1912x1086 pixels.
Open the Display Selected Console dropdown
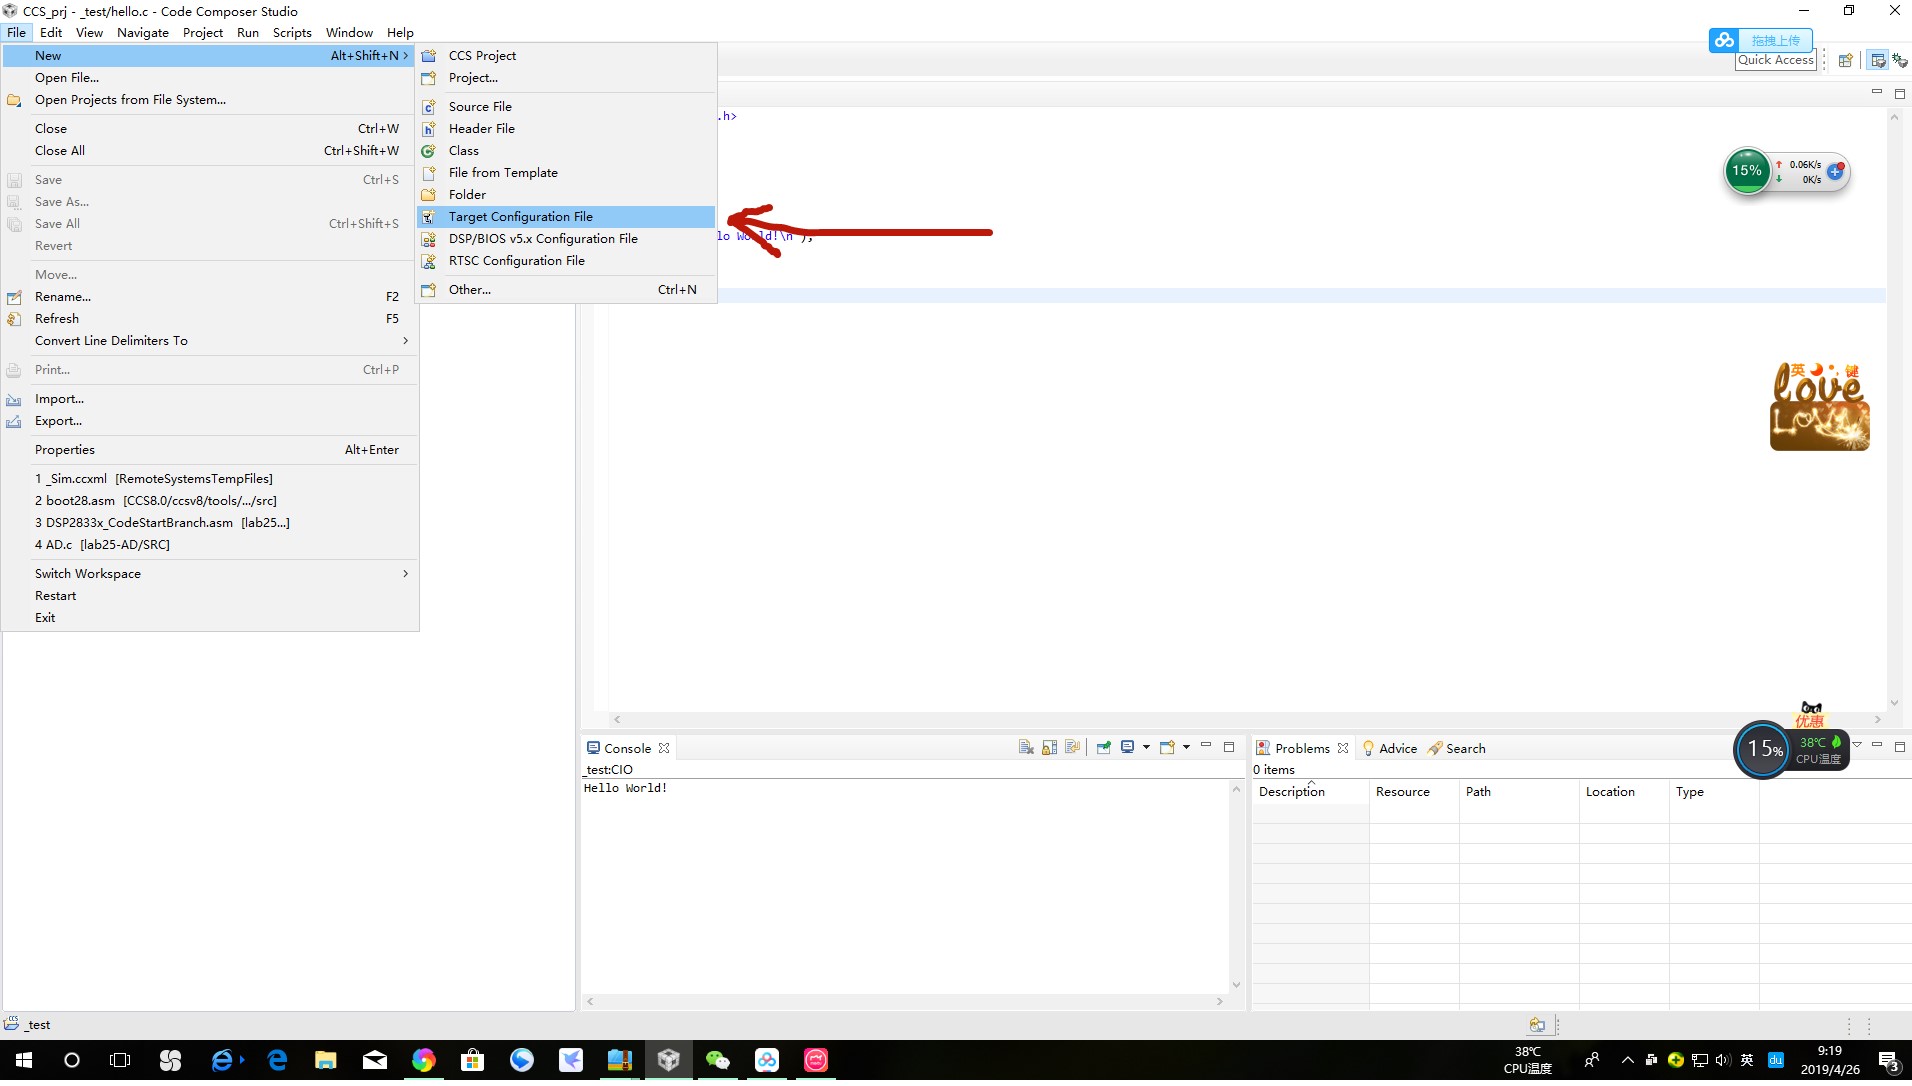click(x=1145, y=747)
